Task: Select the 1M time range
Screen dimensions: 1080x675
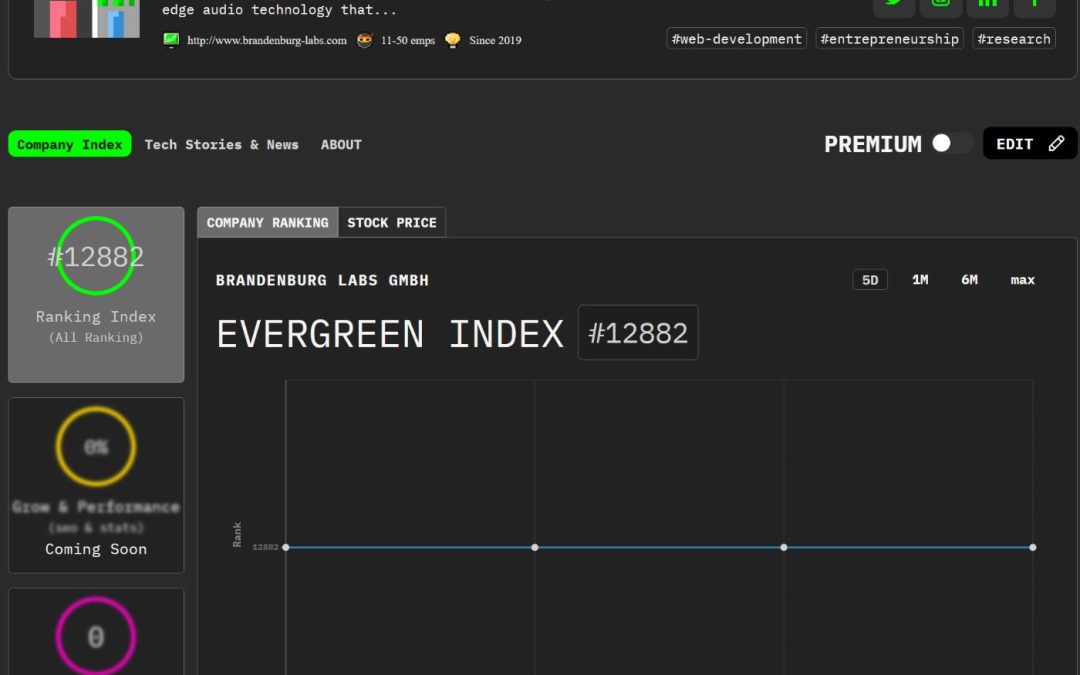Action: click(x=920, y=280)
